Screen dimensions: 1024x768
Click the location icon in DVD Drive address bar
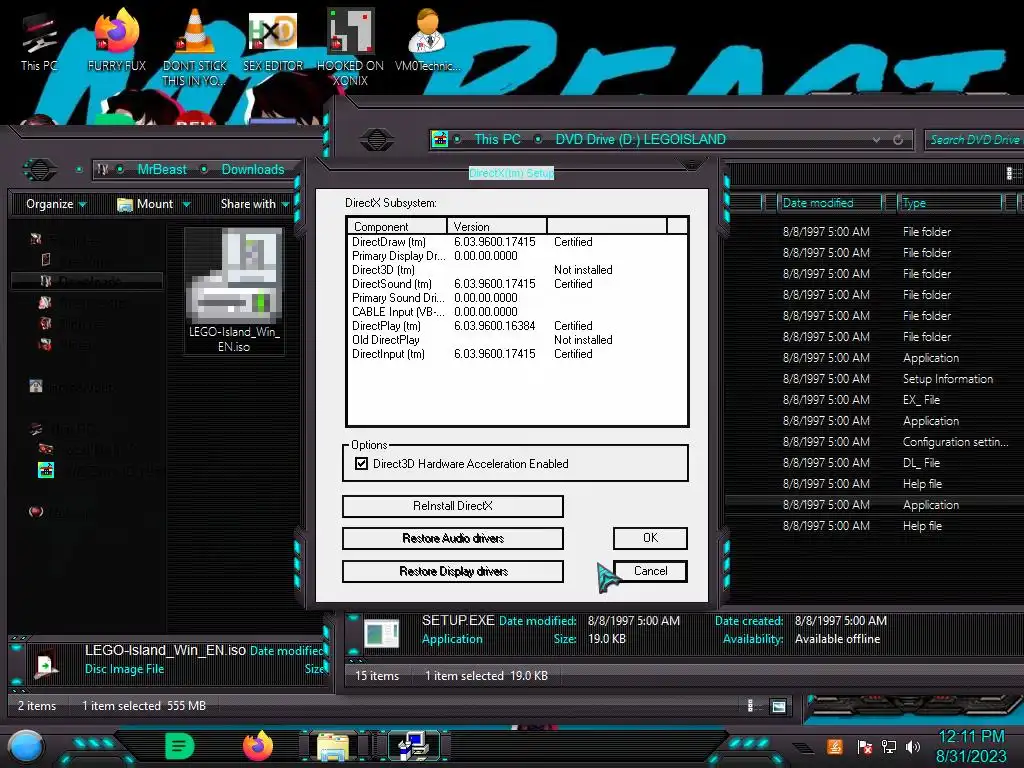click(x=440, y=139)
